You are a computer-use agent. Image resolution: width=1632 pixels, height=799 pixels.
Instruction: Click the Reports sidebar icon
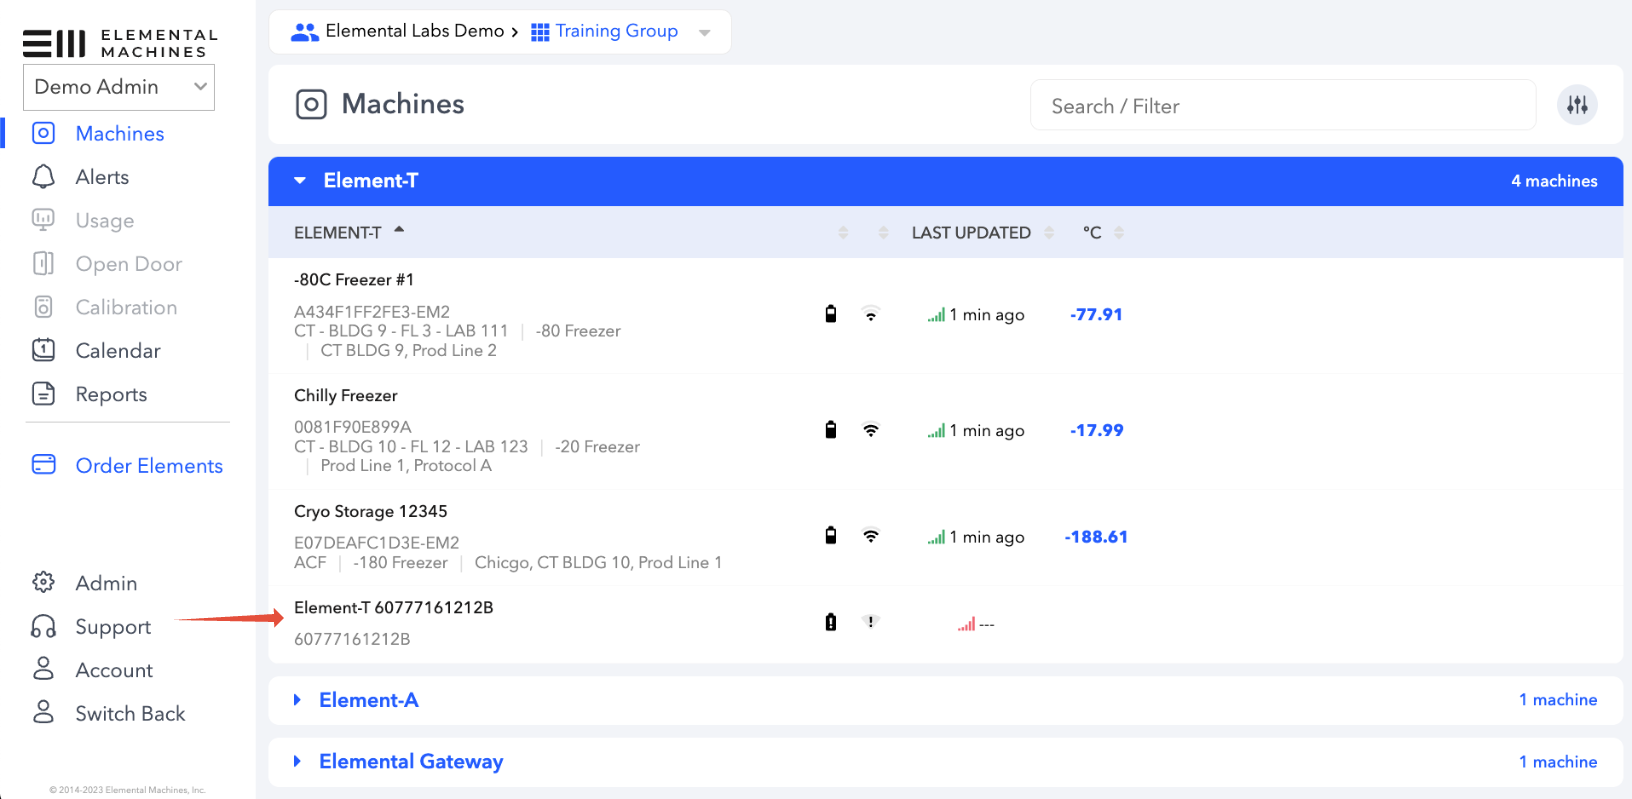[43, 394]
